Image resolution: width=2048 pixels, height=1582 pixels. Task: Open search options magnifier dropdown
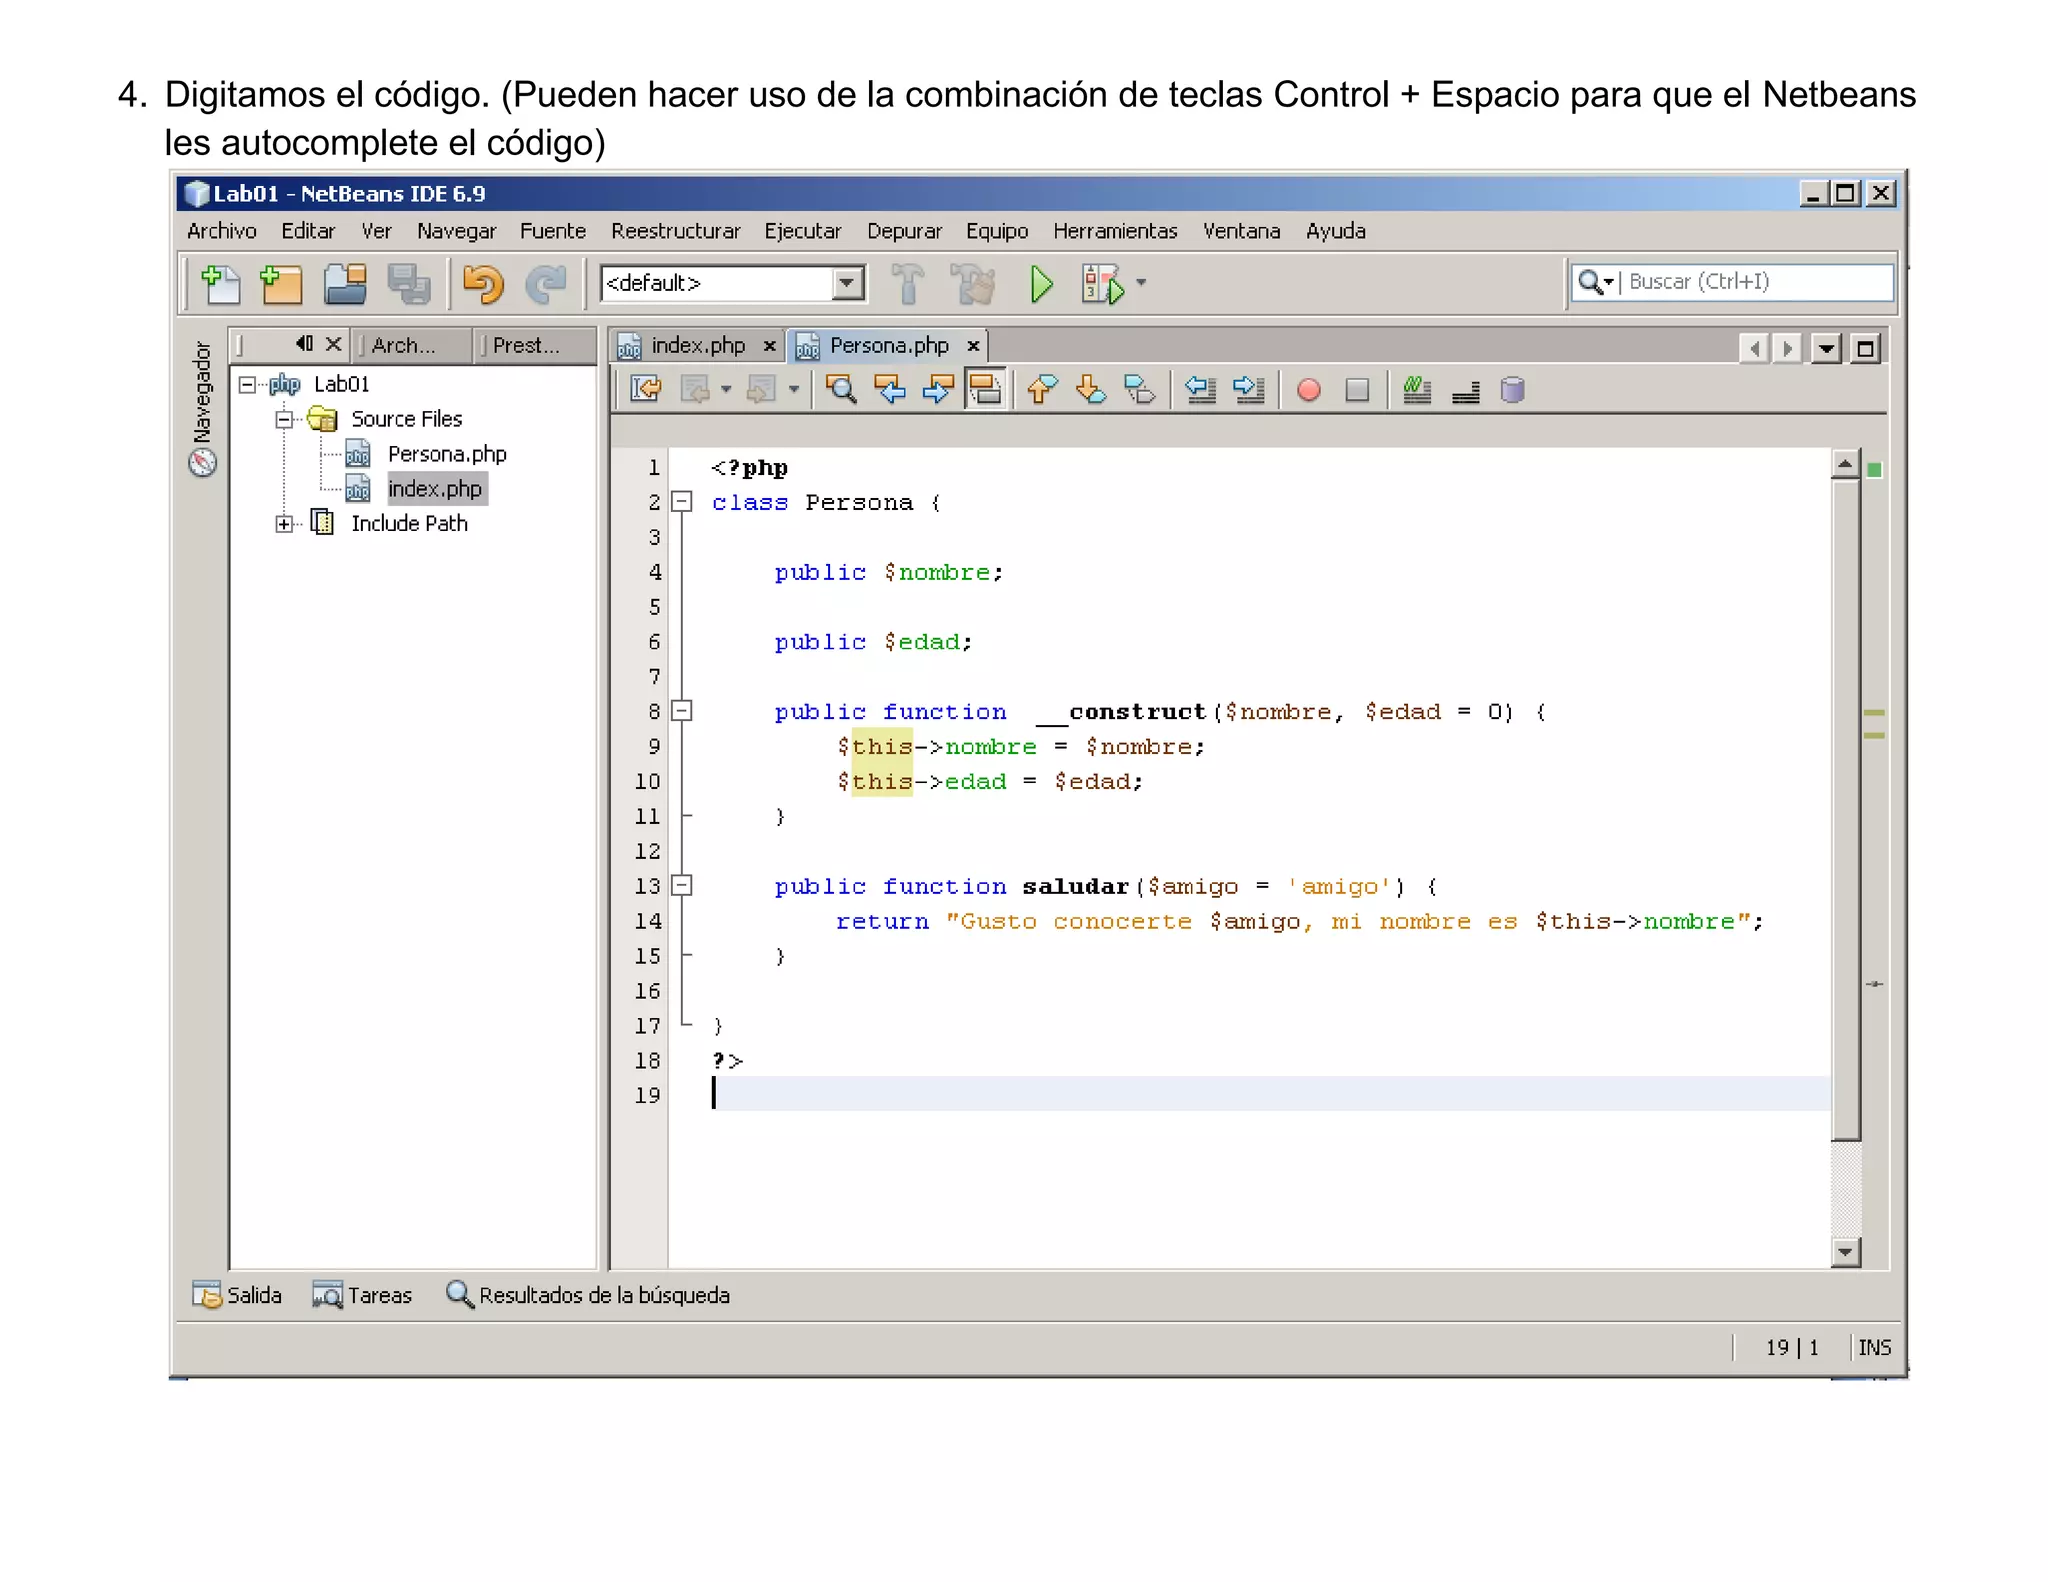(x=1596, y=282)
